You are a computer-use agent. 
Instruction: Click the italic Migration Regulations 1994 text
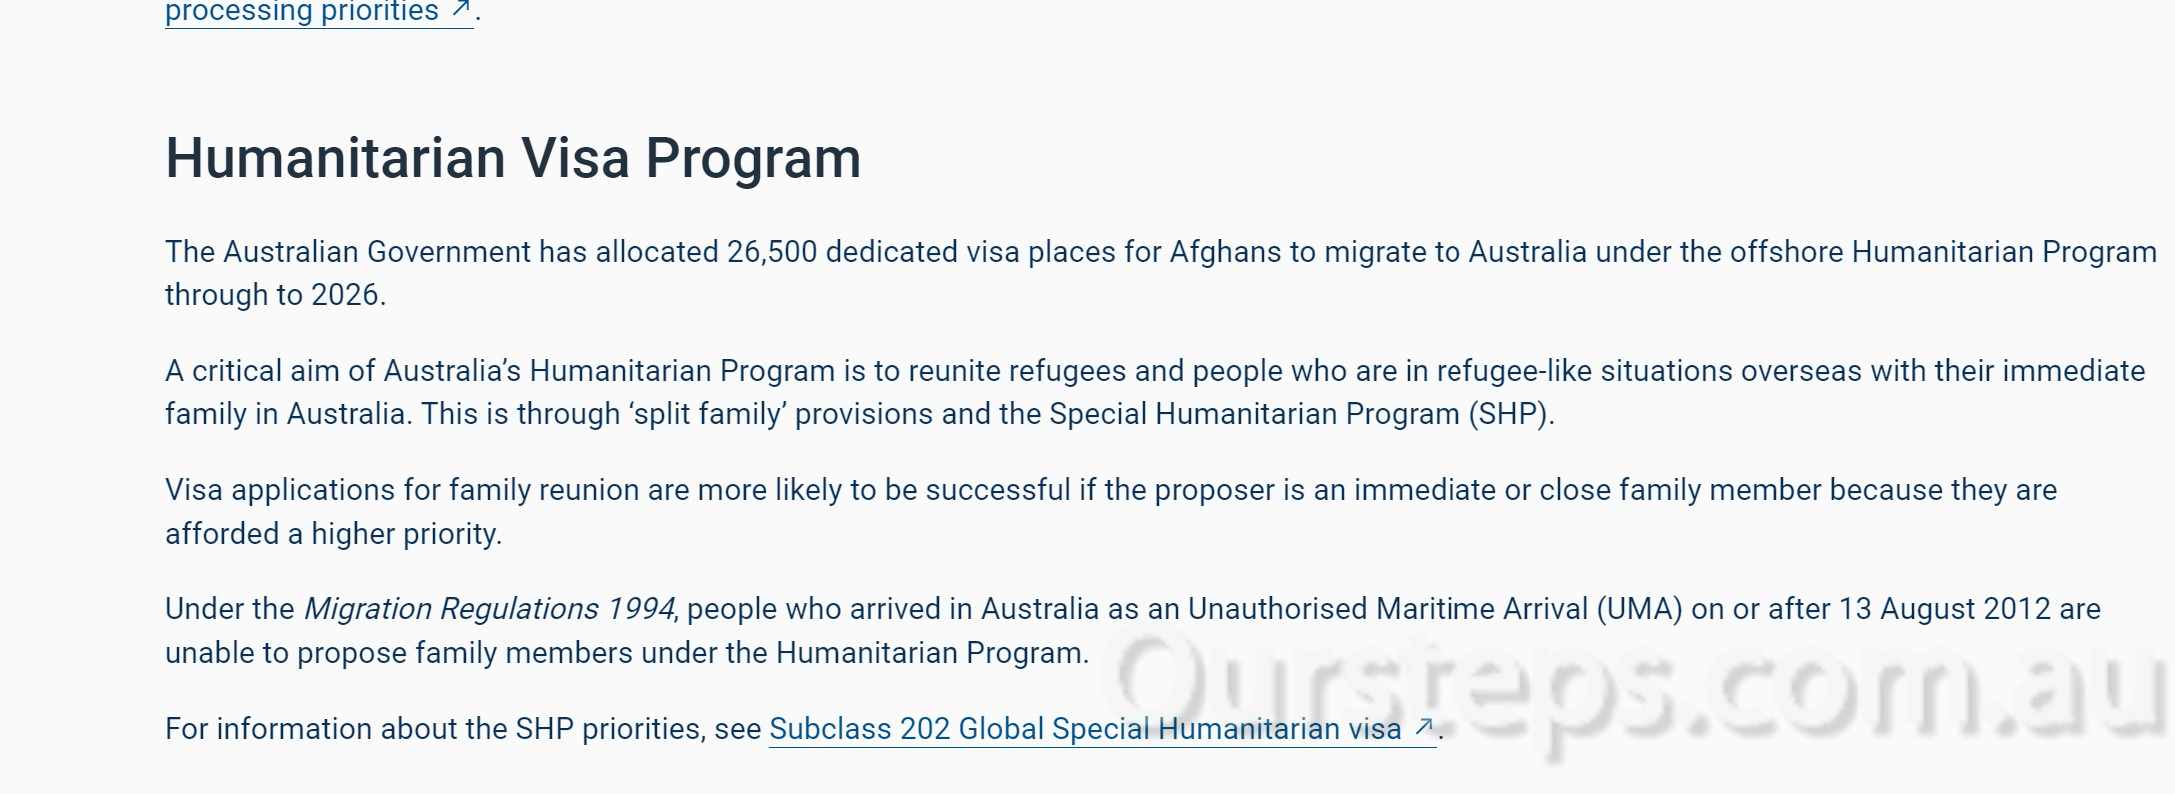pos(489,609)
